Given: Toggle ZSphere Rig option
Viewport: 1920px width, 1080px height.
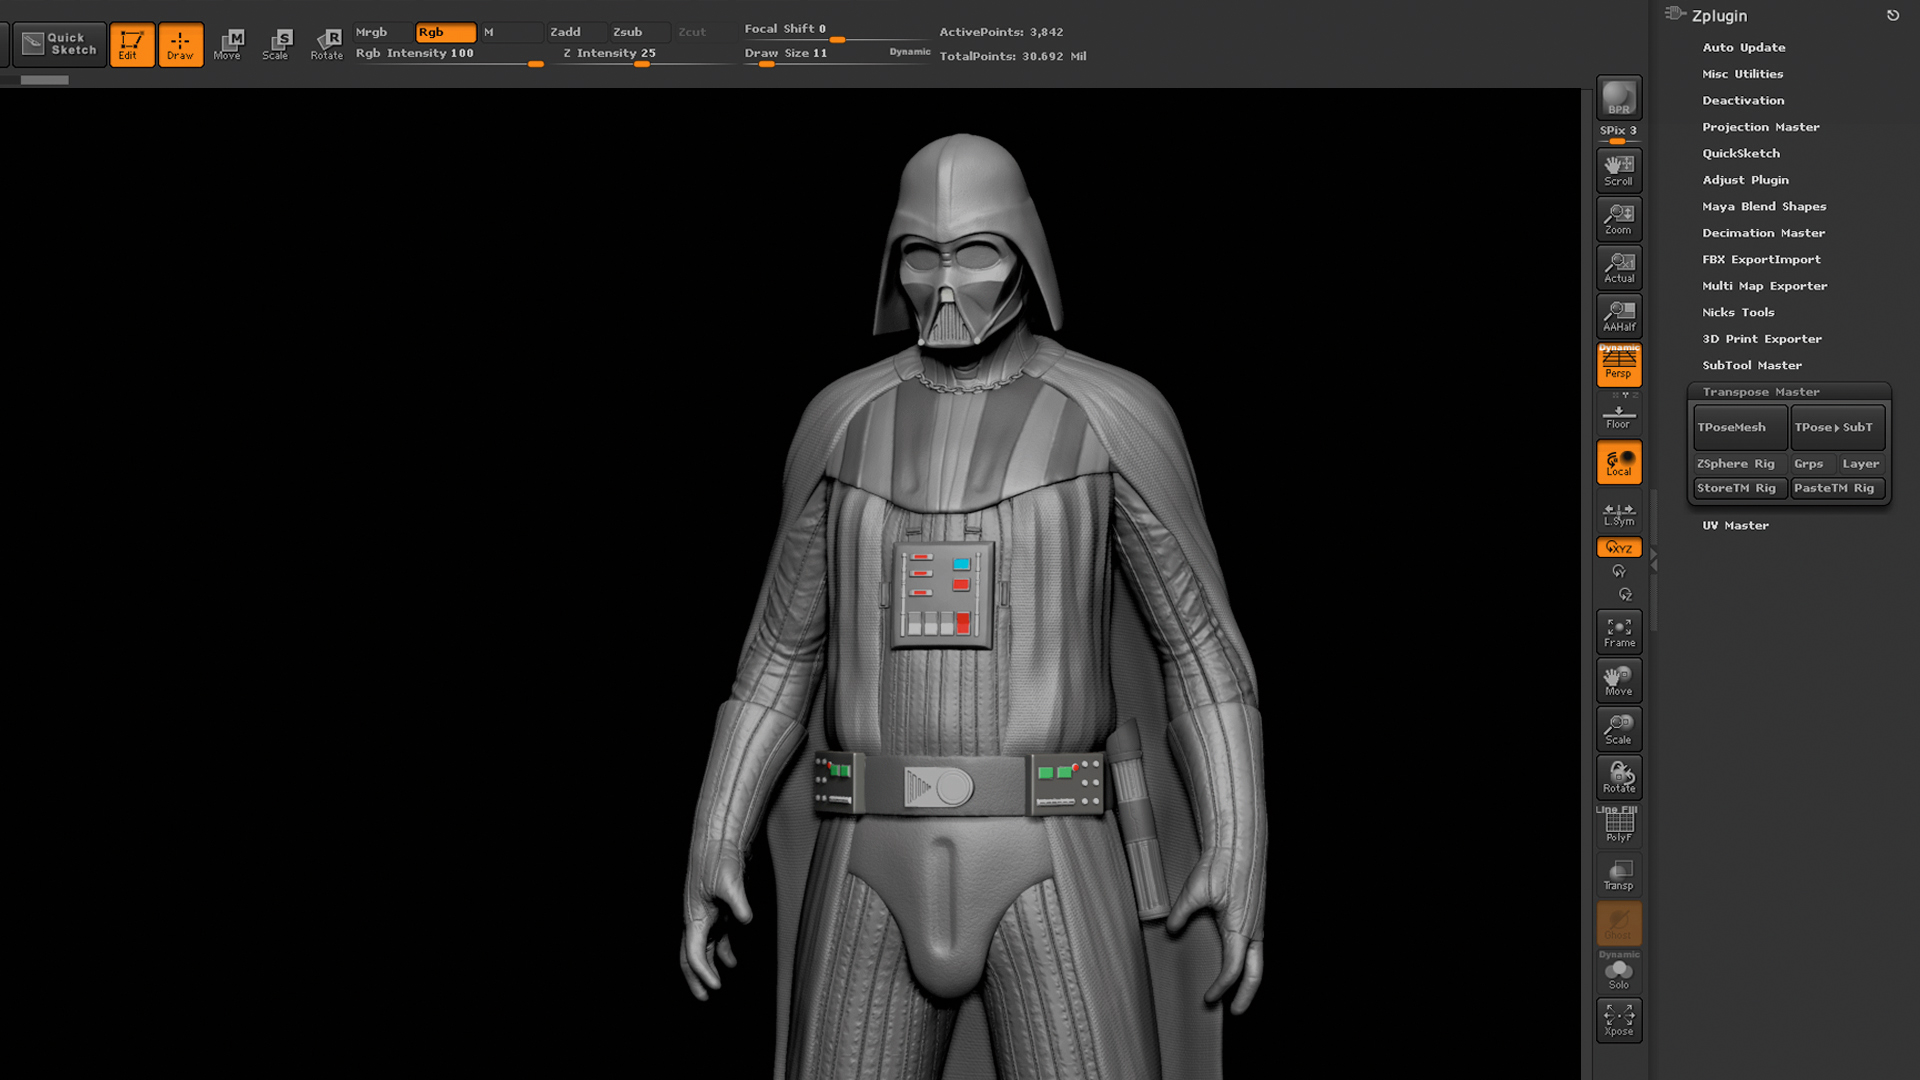Looking at the screenshot, I should 1740,464.
